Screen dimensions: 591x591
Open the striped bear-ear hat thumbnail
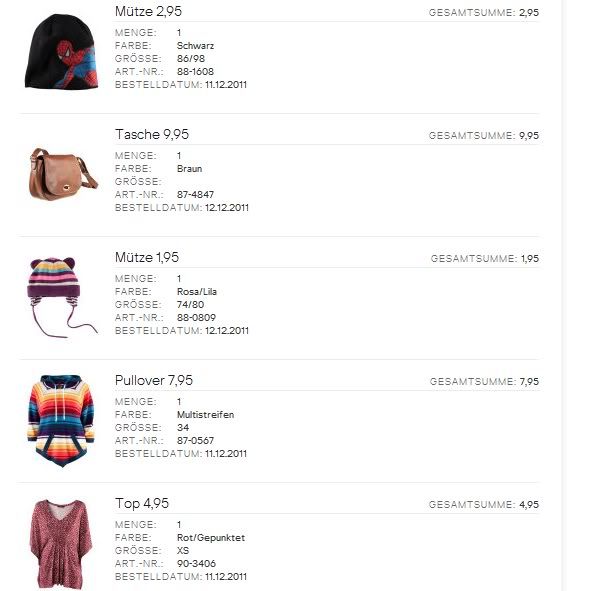[x=62, y=297]
